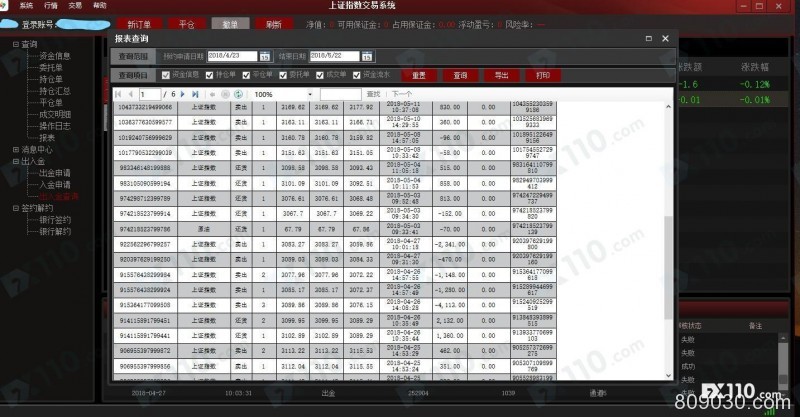Open the 帮助 menu

coord(99,6)
